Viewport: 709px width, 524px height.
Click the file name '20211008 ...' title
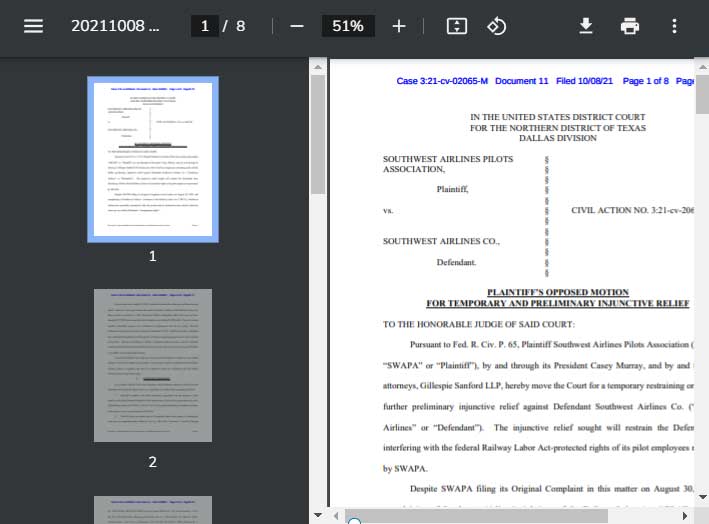coord(115,26)
